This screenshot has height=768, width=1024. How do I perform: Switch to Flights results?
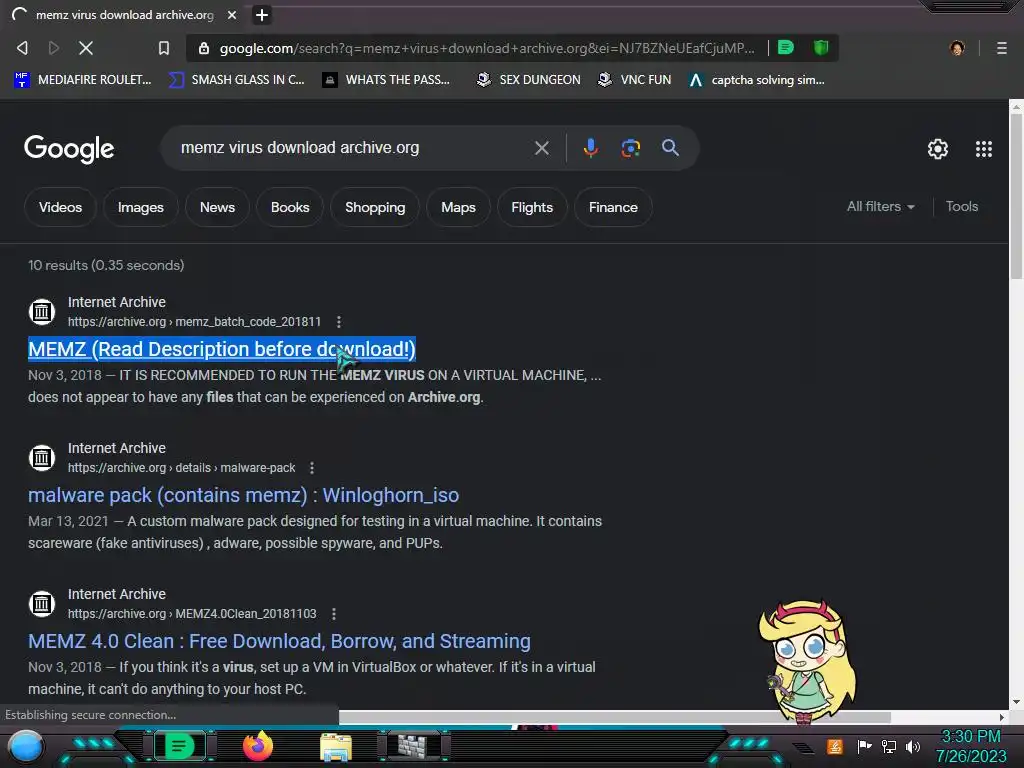[532, 207]
